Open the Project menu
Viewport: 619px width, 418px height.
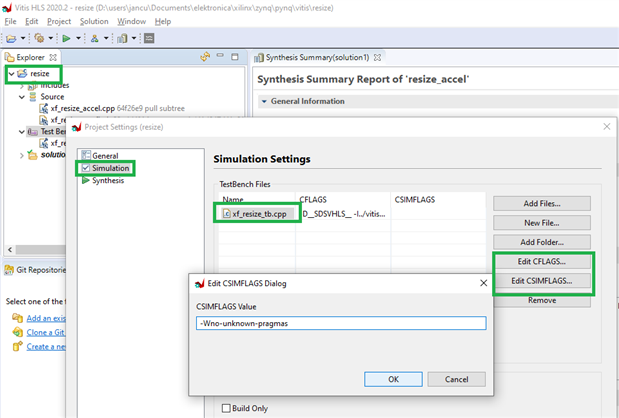point(59,21)
